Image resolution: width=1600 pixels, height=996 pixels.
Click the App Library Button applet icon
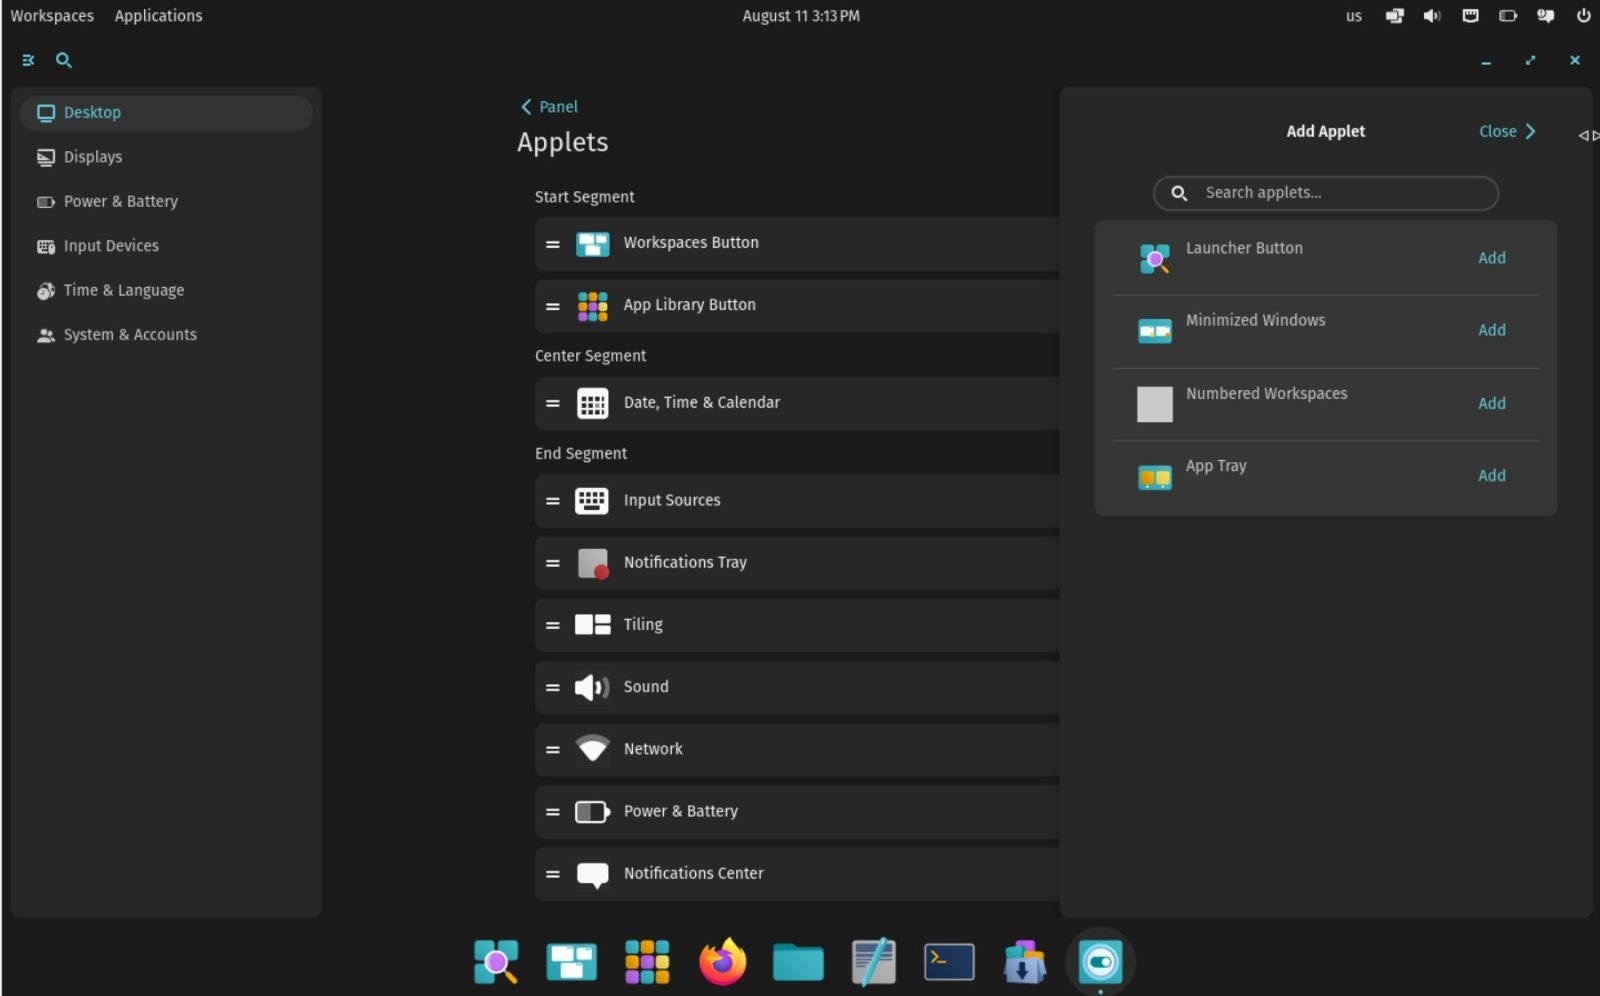click(592, 305)
